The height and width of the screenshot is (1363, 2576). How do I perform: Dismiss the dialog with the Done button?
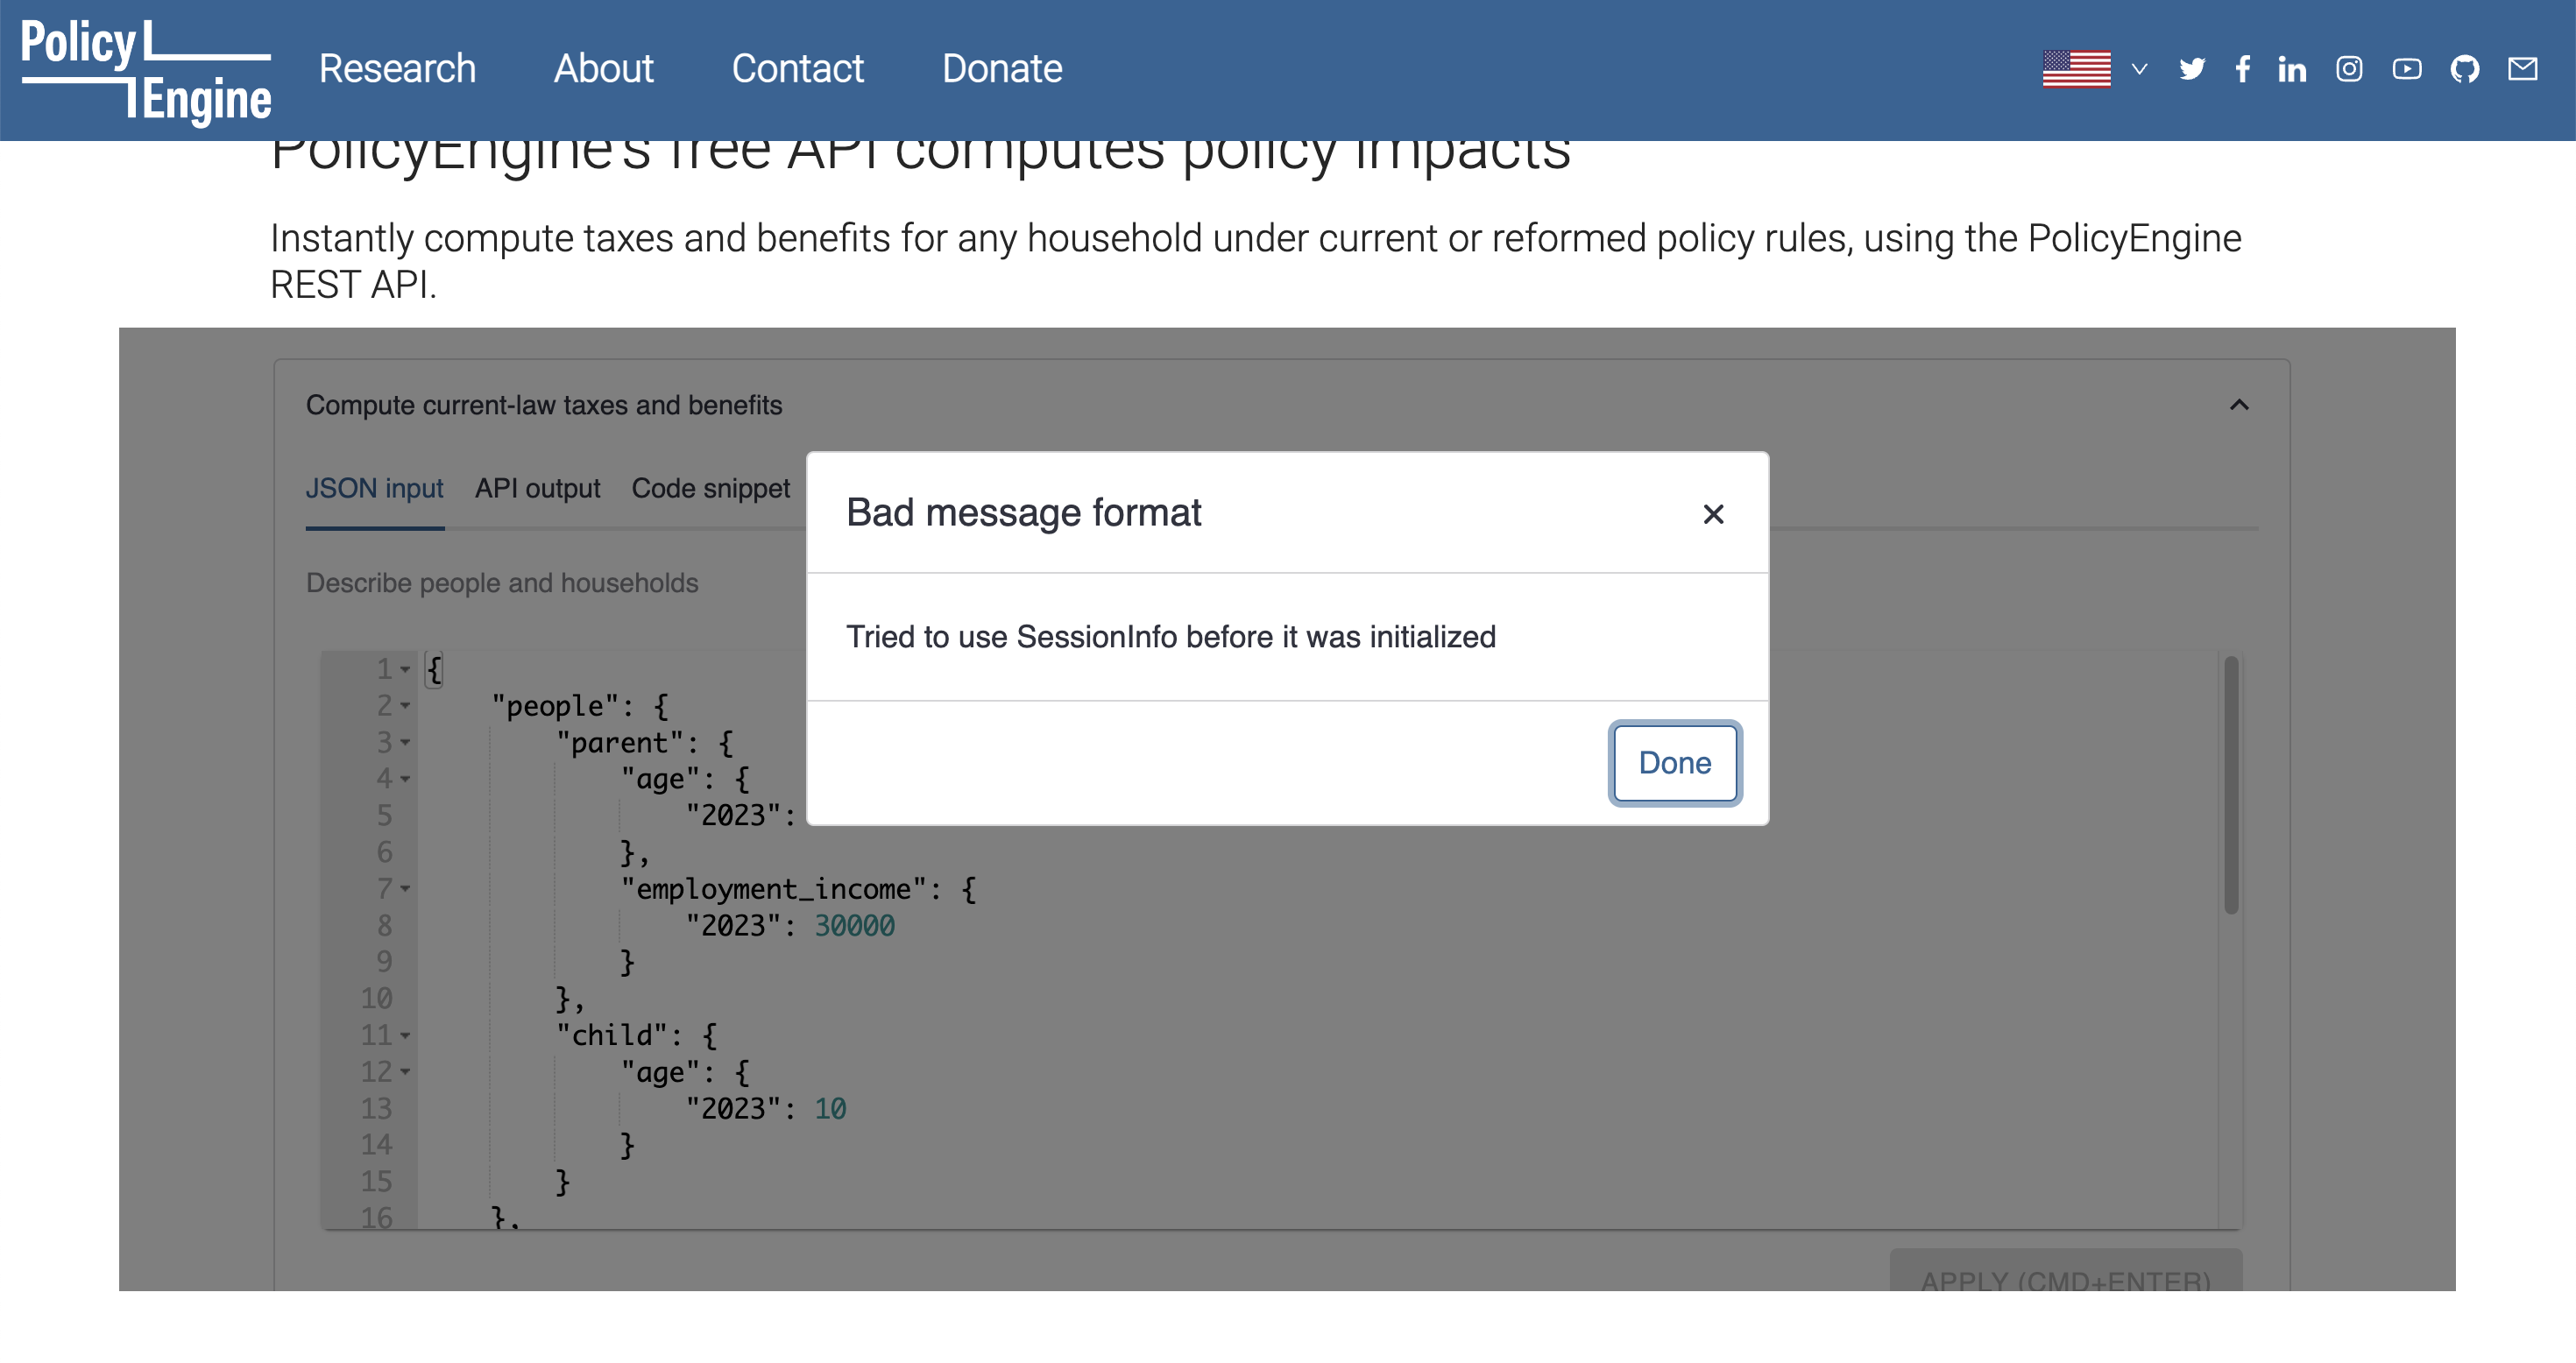(x=1674, y=763)
